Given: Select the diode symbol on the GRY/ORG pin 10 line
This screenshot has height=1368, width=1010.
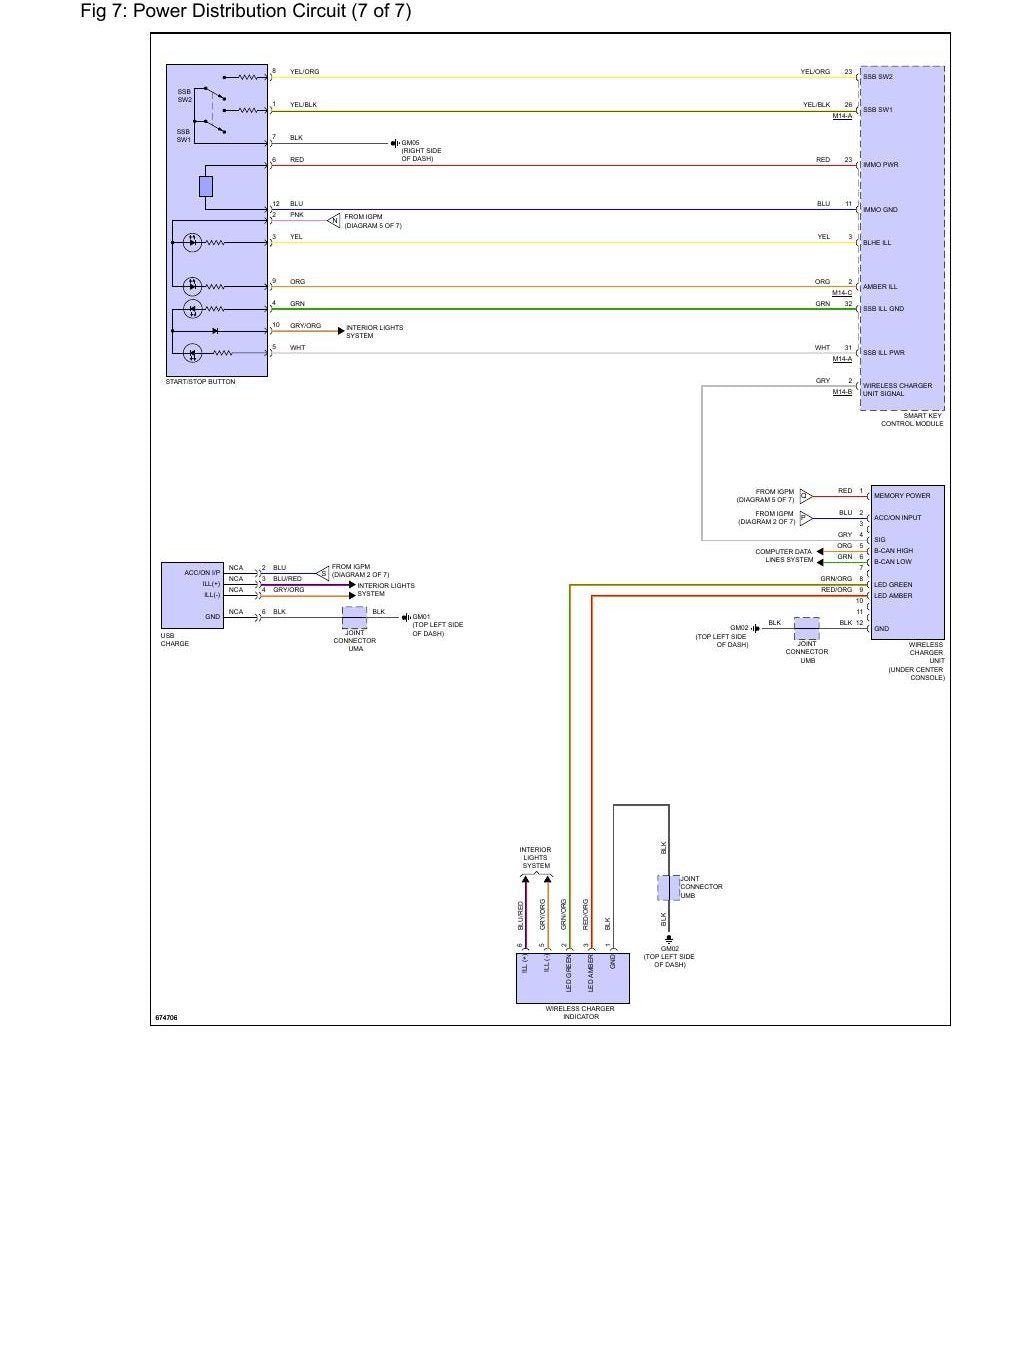Looking at the screenshot, I should pyautogui.click(x=214, y=330).
